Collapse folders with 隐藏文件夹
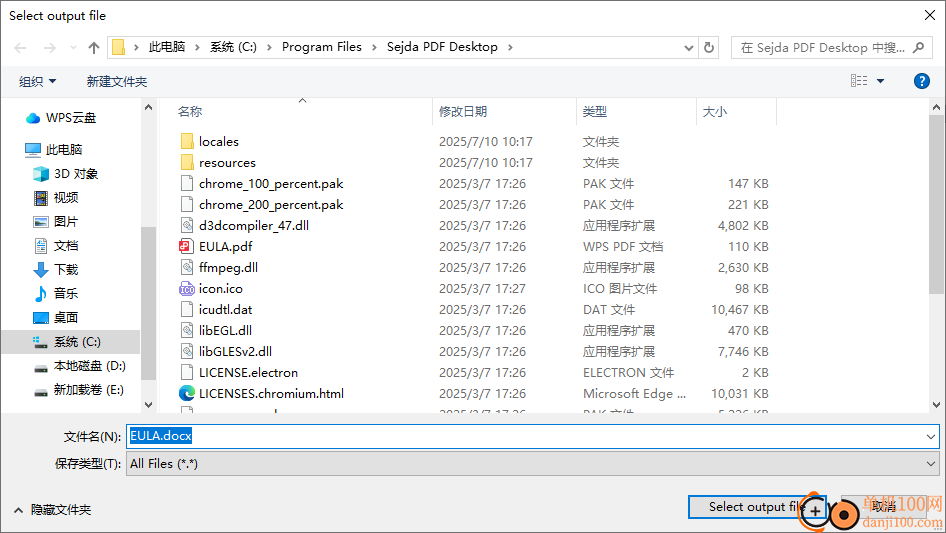The image size is (946, 533). click(52, 510)
